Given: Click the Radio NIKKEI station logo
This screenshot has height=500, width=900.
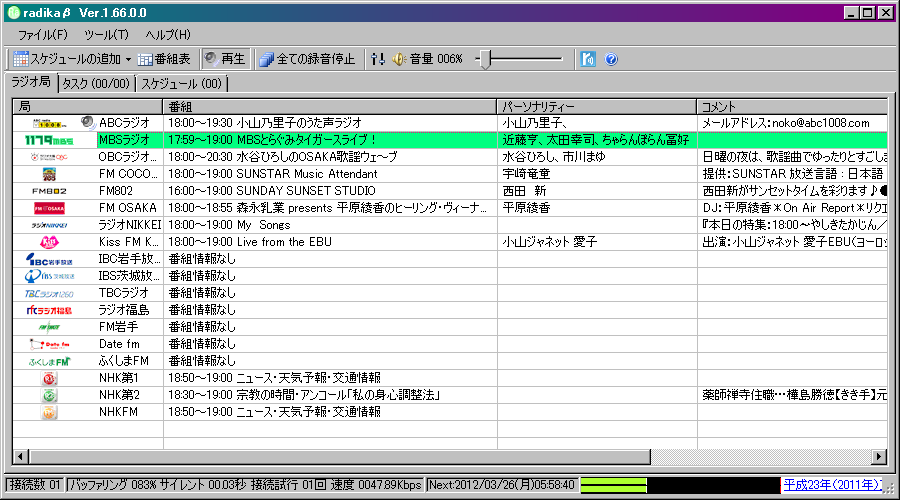Looking at the screenshot, I should click(49, 225).
